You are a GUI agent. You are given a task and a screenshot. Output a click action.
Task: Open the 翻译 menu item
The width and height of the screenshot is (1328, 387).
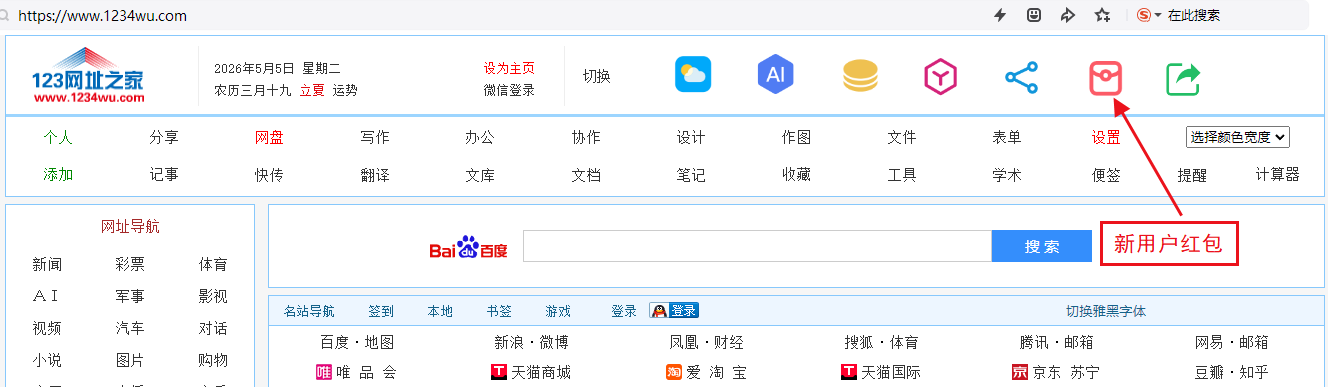click(x=375, y=175)
